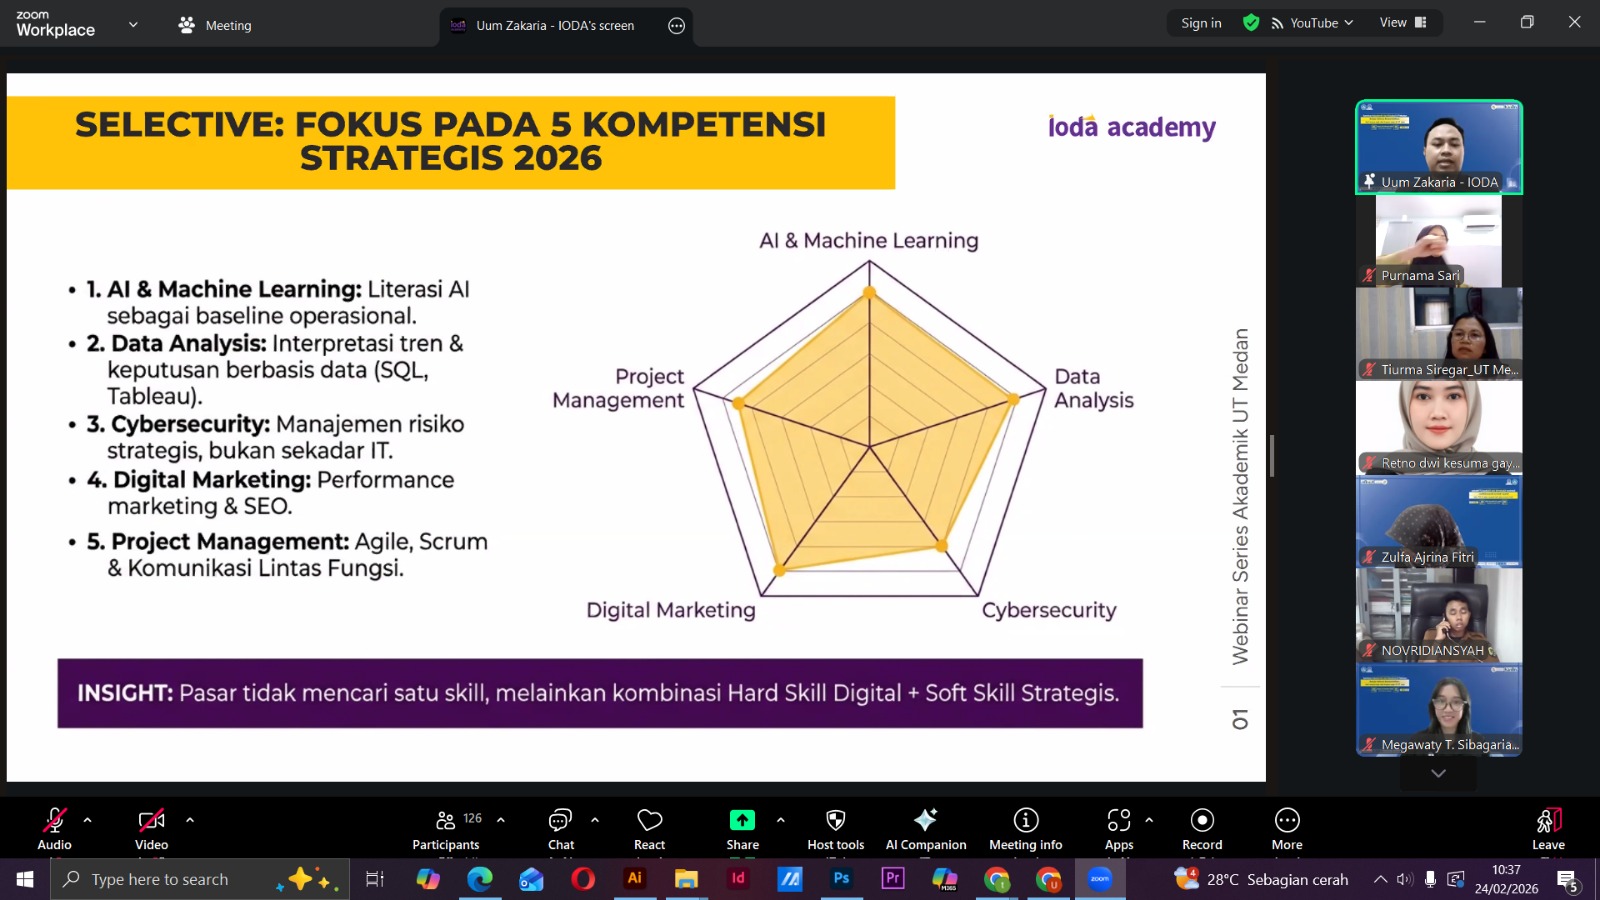Select Purnama Sari's video thumbnail
The width and height of the screenshot is (1600, 900).
click(x=1438, y=241)
